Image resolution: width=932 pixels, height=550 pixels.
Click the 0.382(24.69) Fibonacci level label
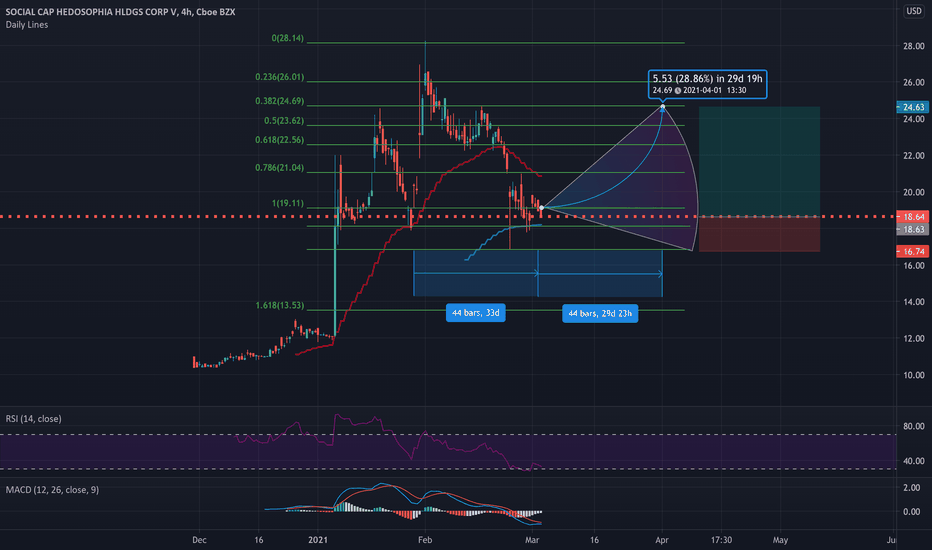(279, 101)
